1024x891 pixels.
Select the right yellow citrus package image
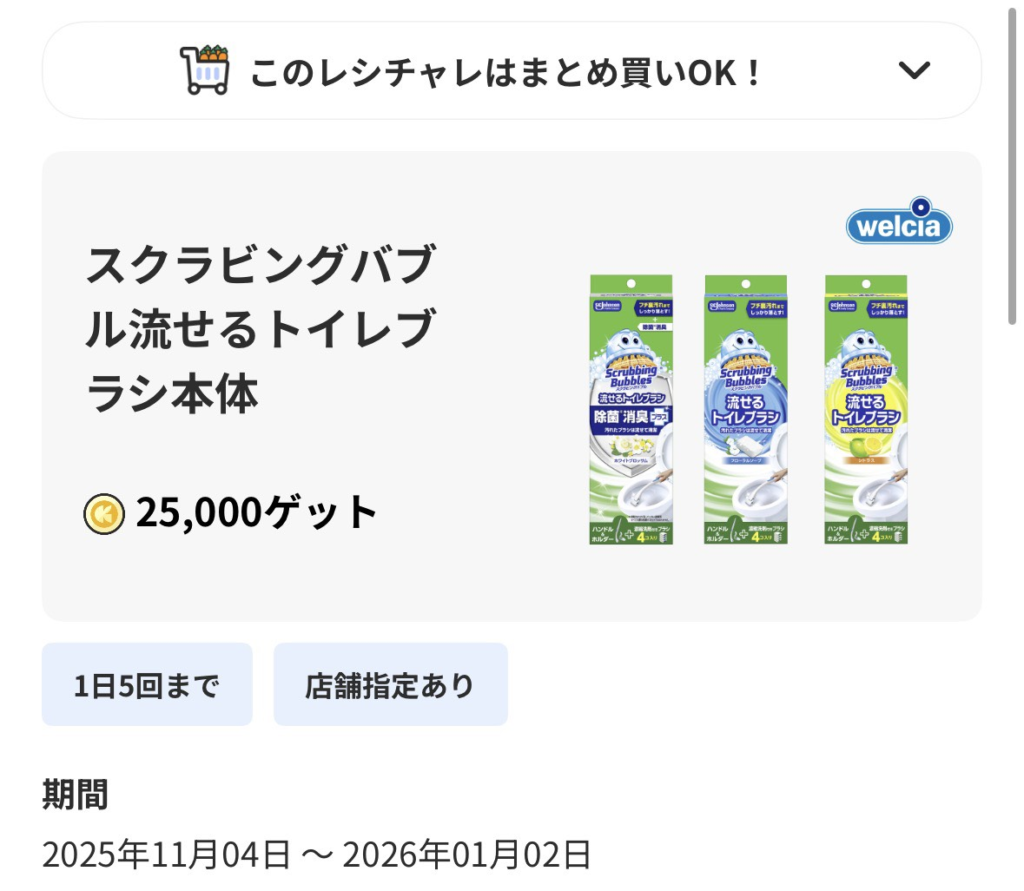866,409
